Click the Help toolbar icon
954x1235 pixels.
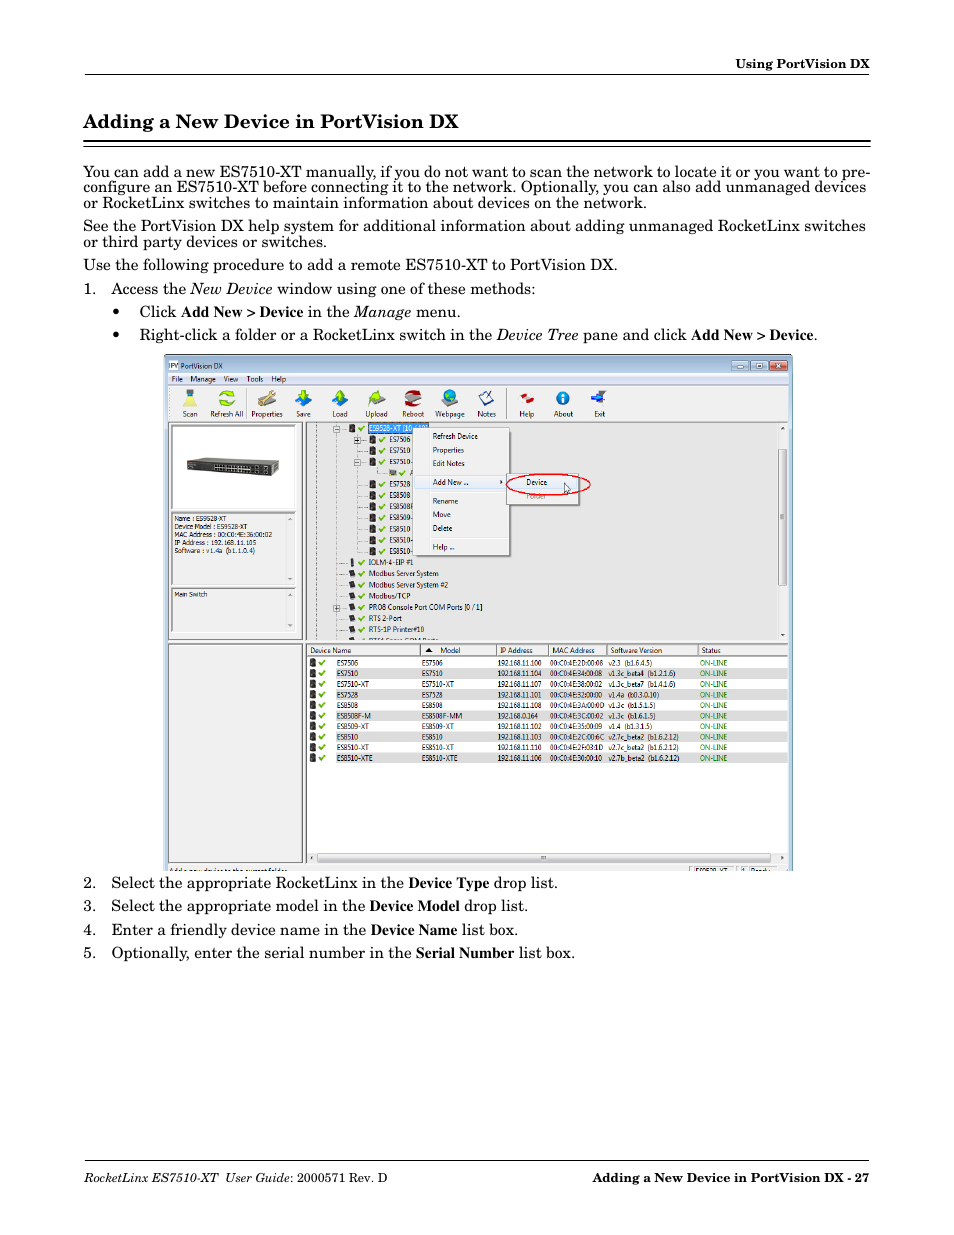[x=527, y=404]
